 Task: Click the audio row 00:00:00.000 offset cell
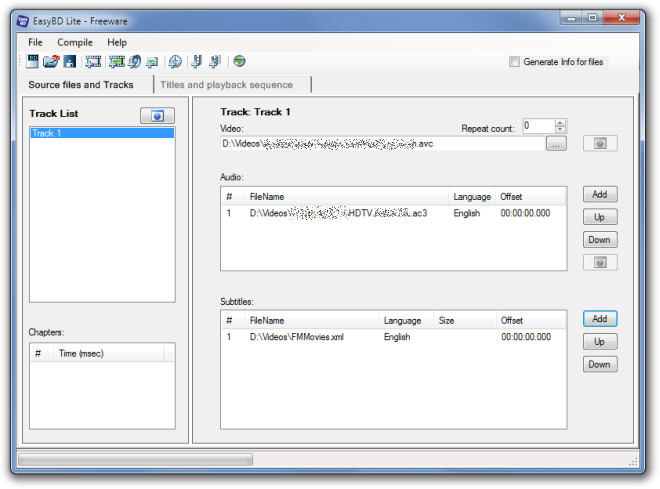pyautogui.click(x=525, y=213)
